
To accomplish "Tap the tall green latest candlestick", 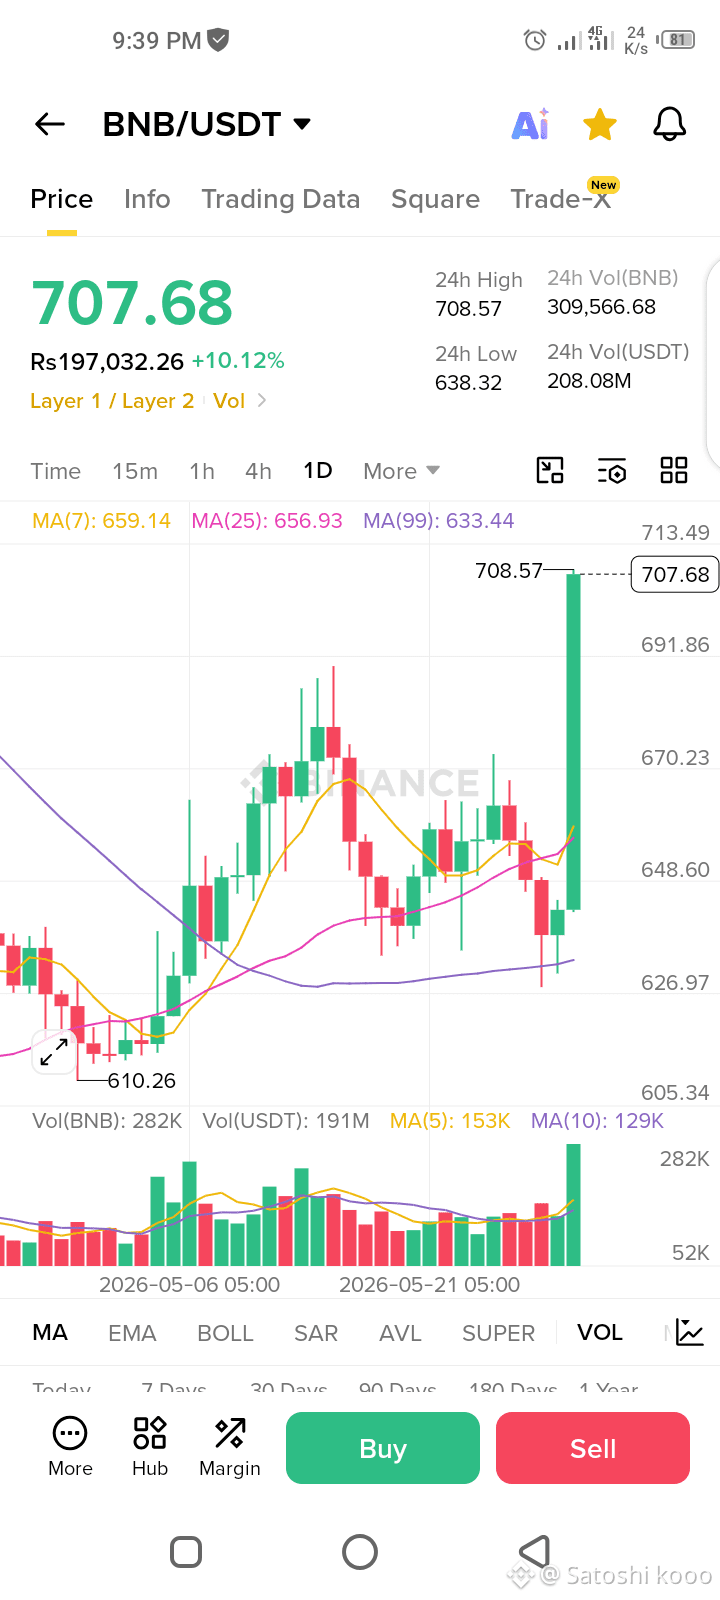I will 573,741.
